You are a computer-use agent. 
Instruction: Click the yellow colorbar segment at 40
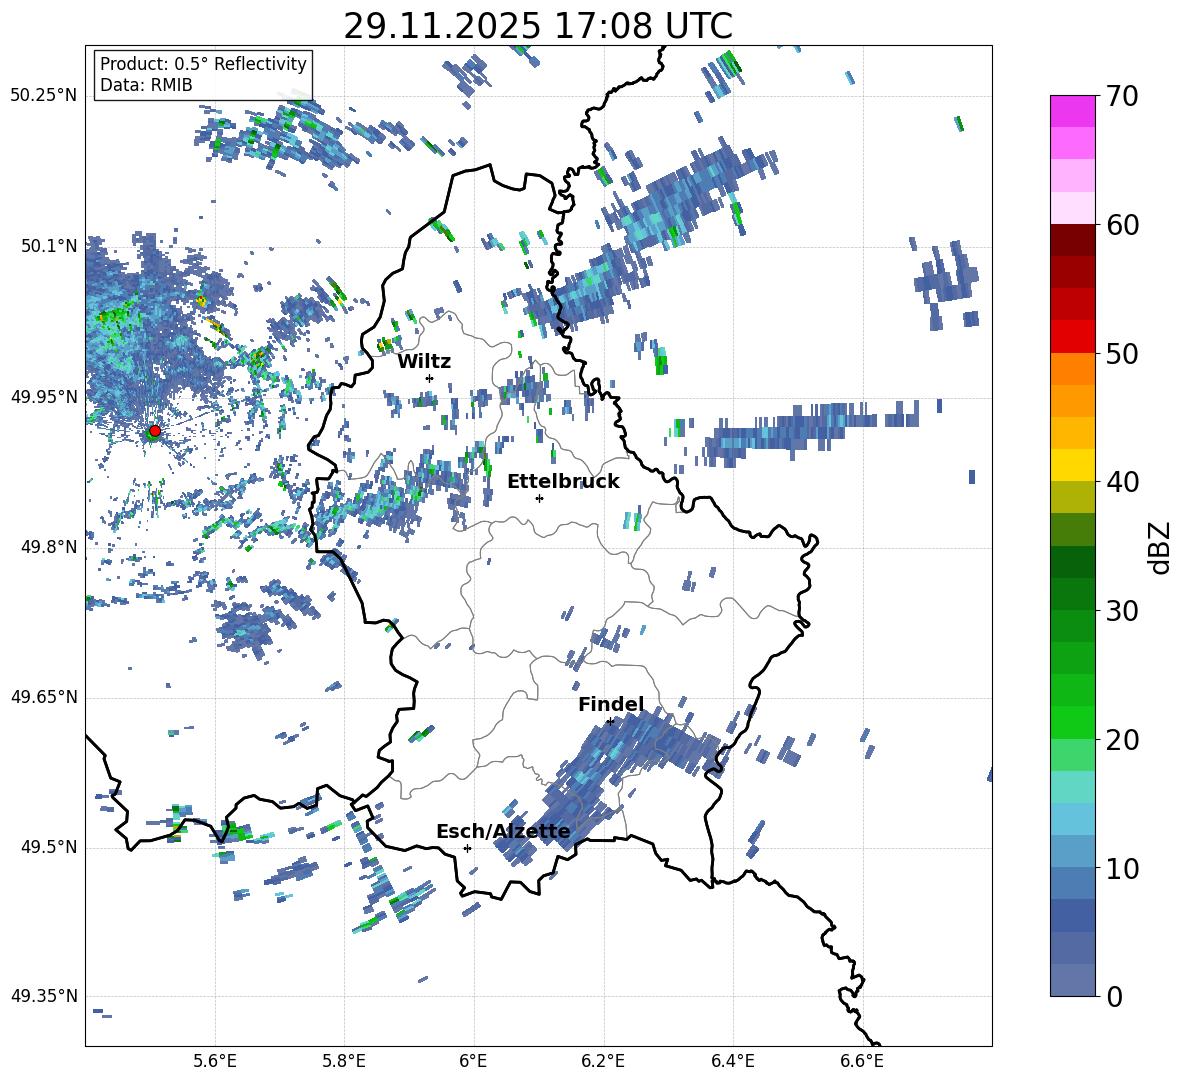[x=1072, y=465]
